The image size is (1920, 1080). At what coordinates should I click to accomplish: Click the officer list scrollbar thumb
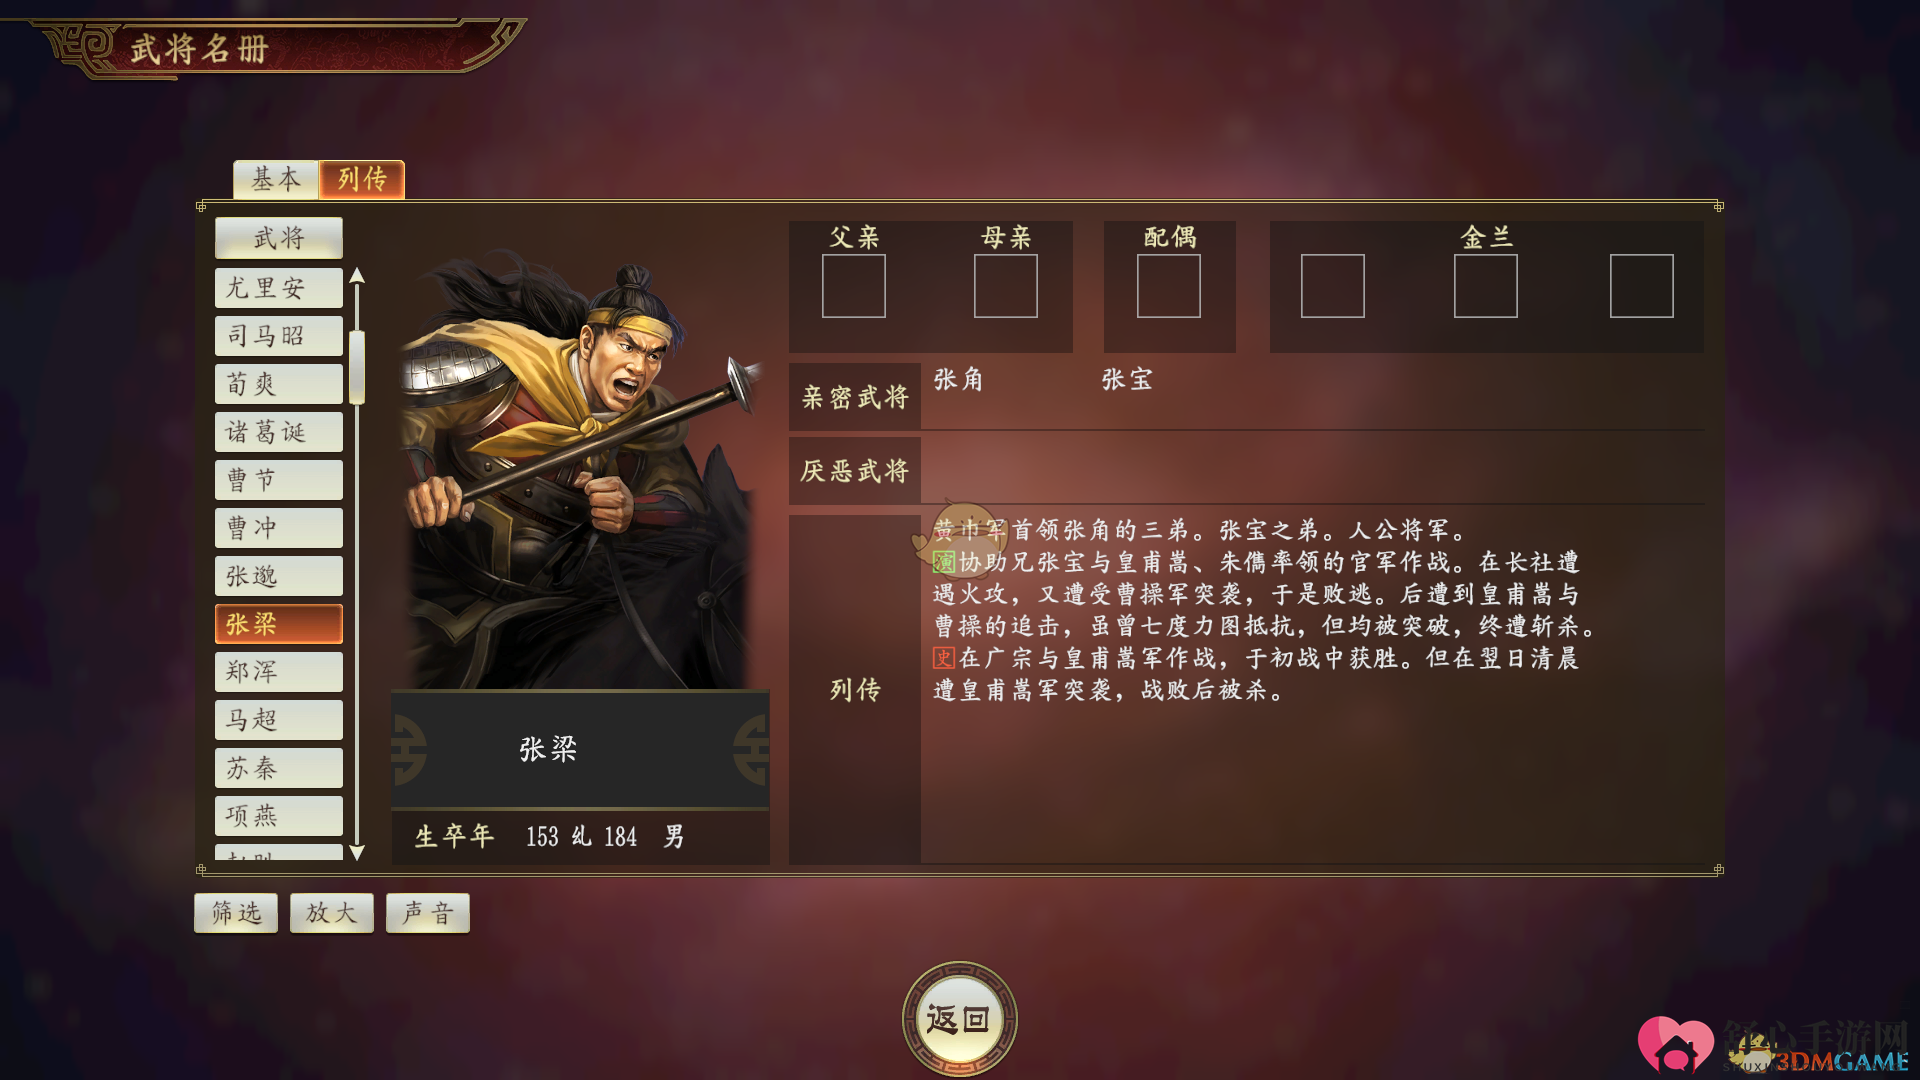pos(357,367)
